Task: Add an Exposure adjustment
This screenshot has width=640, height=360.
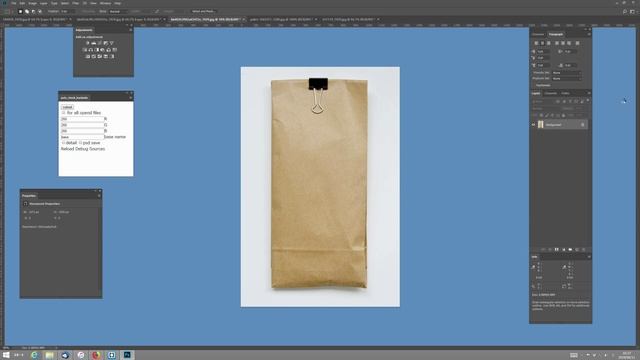Action: pos(106,43)
